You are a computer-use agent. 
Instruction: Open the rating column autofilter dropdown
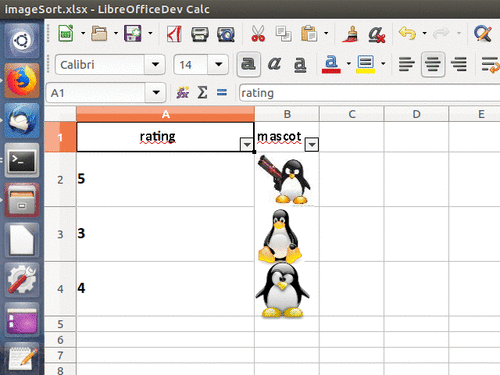pyautogui.click(x=247, y=144)
